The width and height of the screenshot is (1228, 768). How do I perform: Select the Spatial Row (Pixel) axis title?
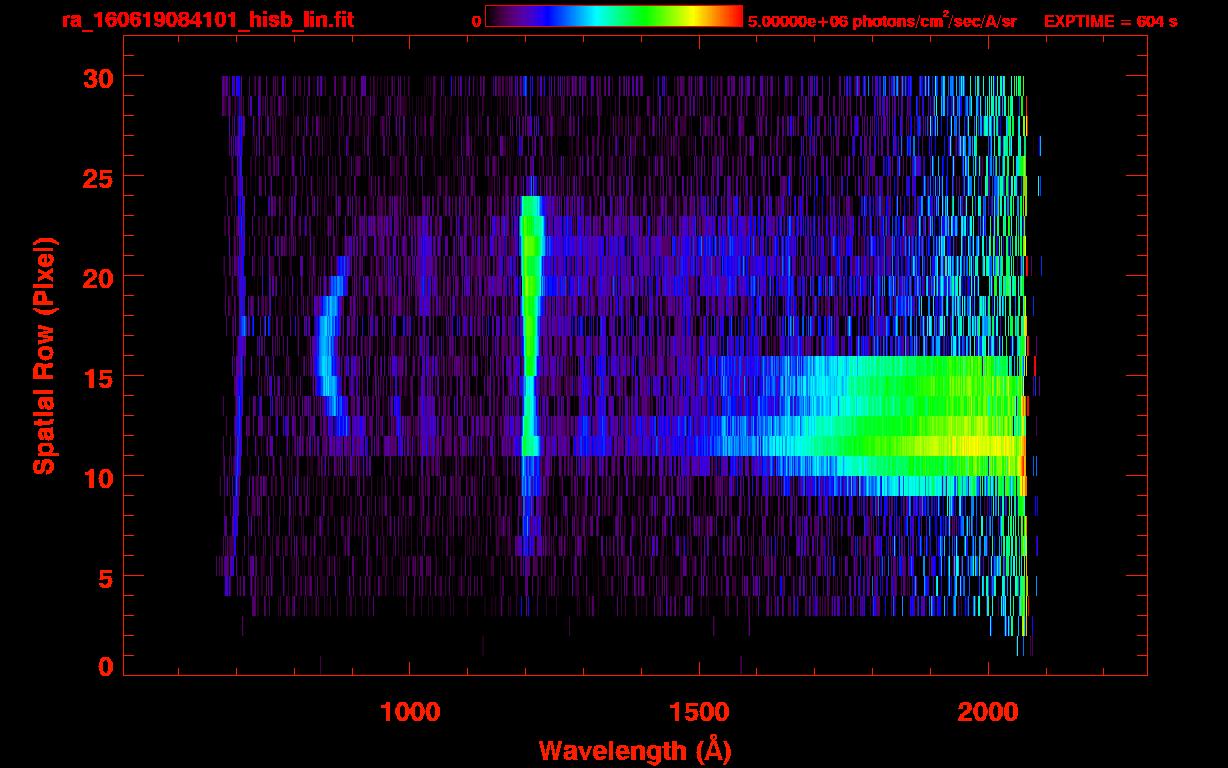[x=44, y=355]
